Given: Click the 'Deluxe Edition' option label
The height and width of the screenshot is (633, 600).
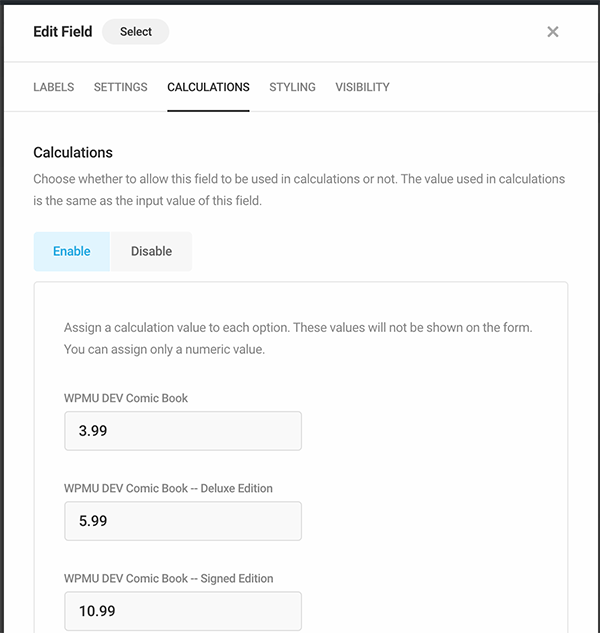Looking at the screenshot, I should (x=168, y=488).
